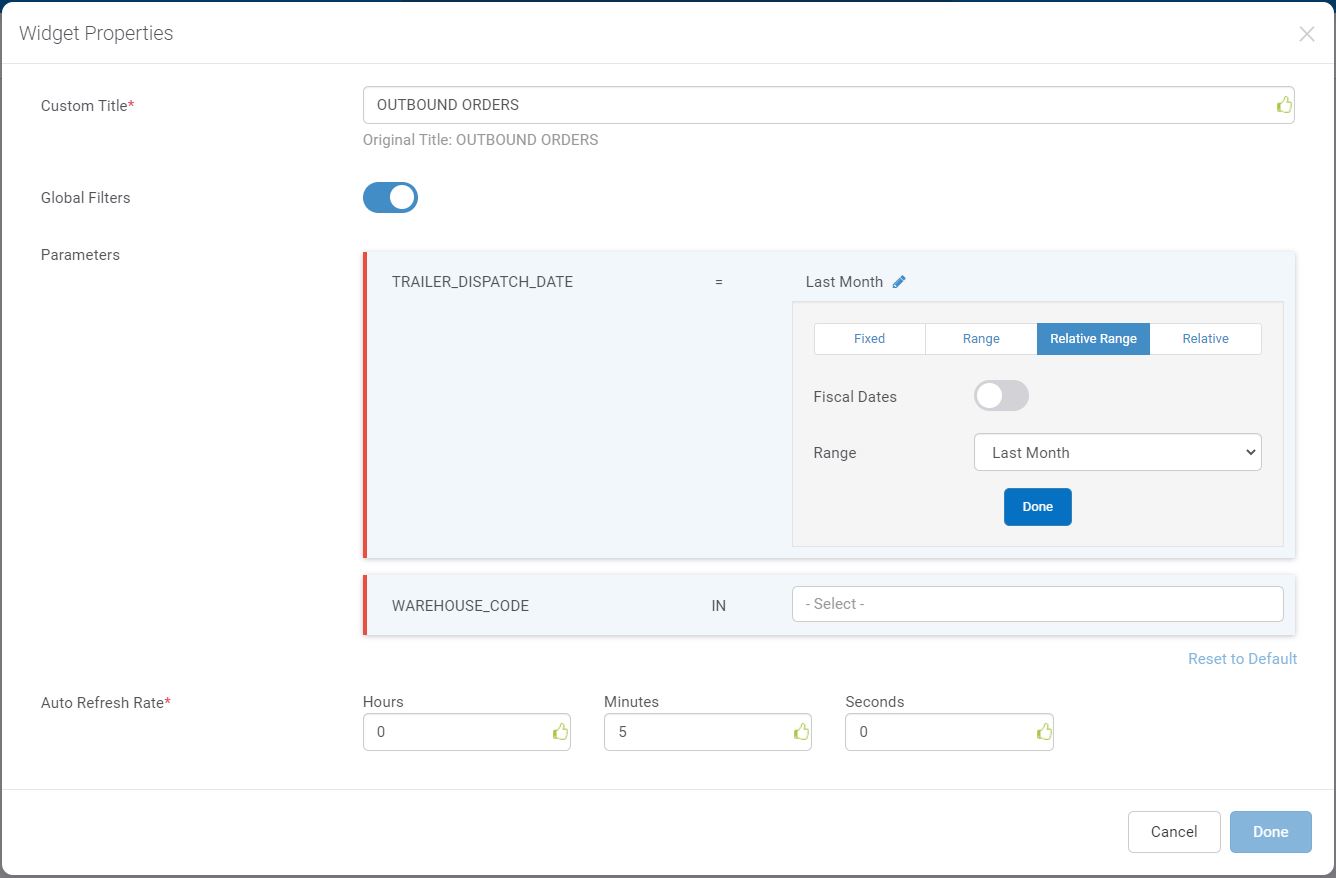Click the thumbs-up icon in Custom Title field
The width and height of the screenshot is (1336, 878).
tap(1284, 105)
